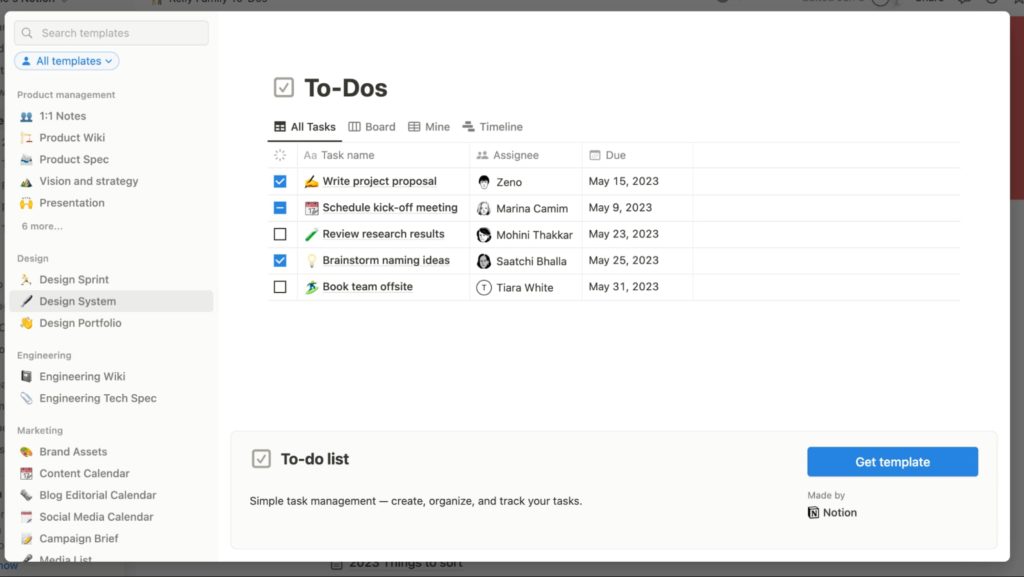The height and width of the screenshot is (577, 1024).
Task: Click the Blog Editorial Calendar pen icon
Action: pyautogui.click(x=26, y=495)
